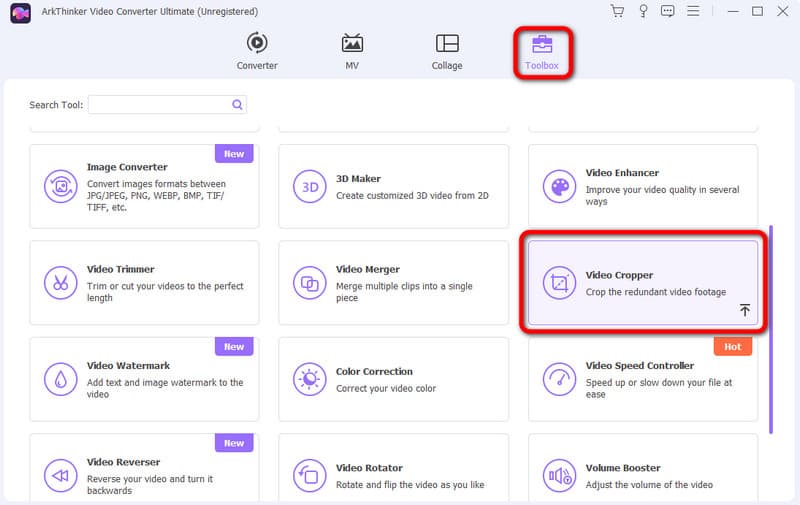Open the Color Correction sun icon
This screenshot has height=505, width=800.
pyautogui.click(x=310, y=379)
